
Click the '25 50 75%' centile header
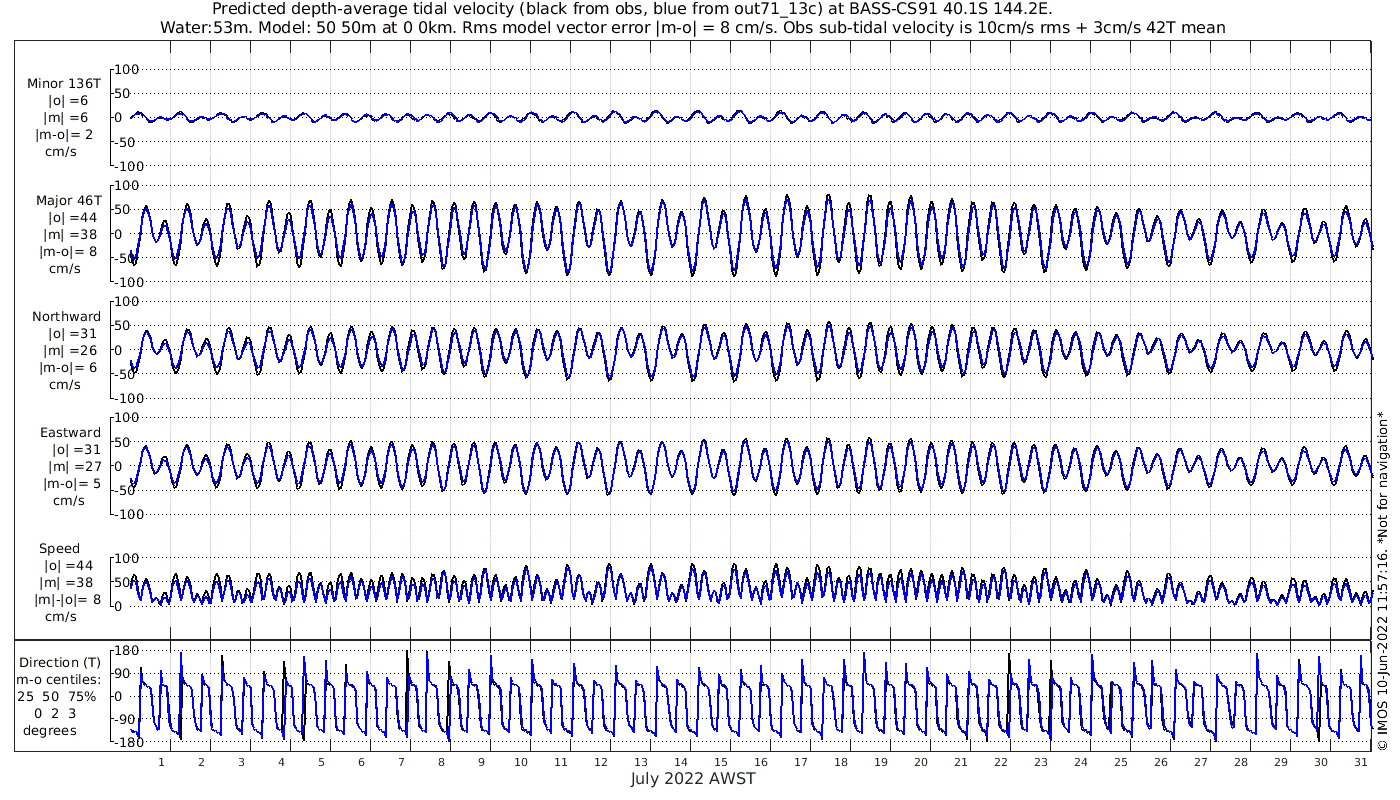click(x=57, y=696)
